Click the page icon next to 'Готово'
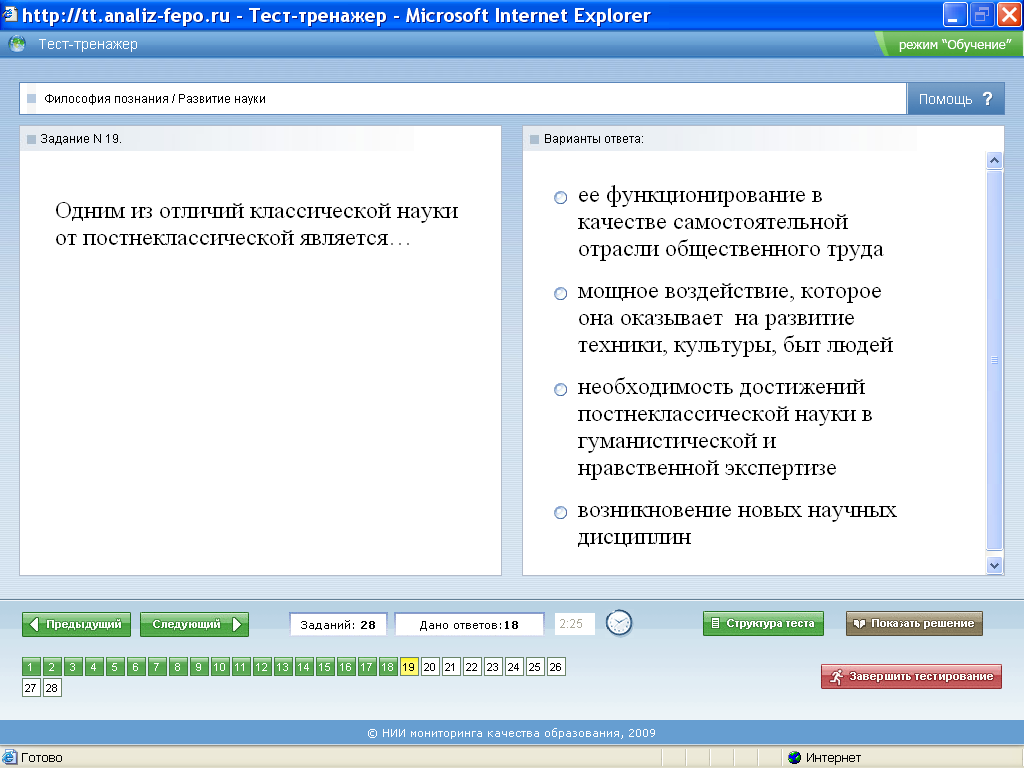1024x768 pixels. point(9,758)
